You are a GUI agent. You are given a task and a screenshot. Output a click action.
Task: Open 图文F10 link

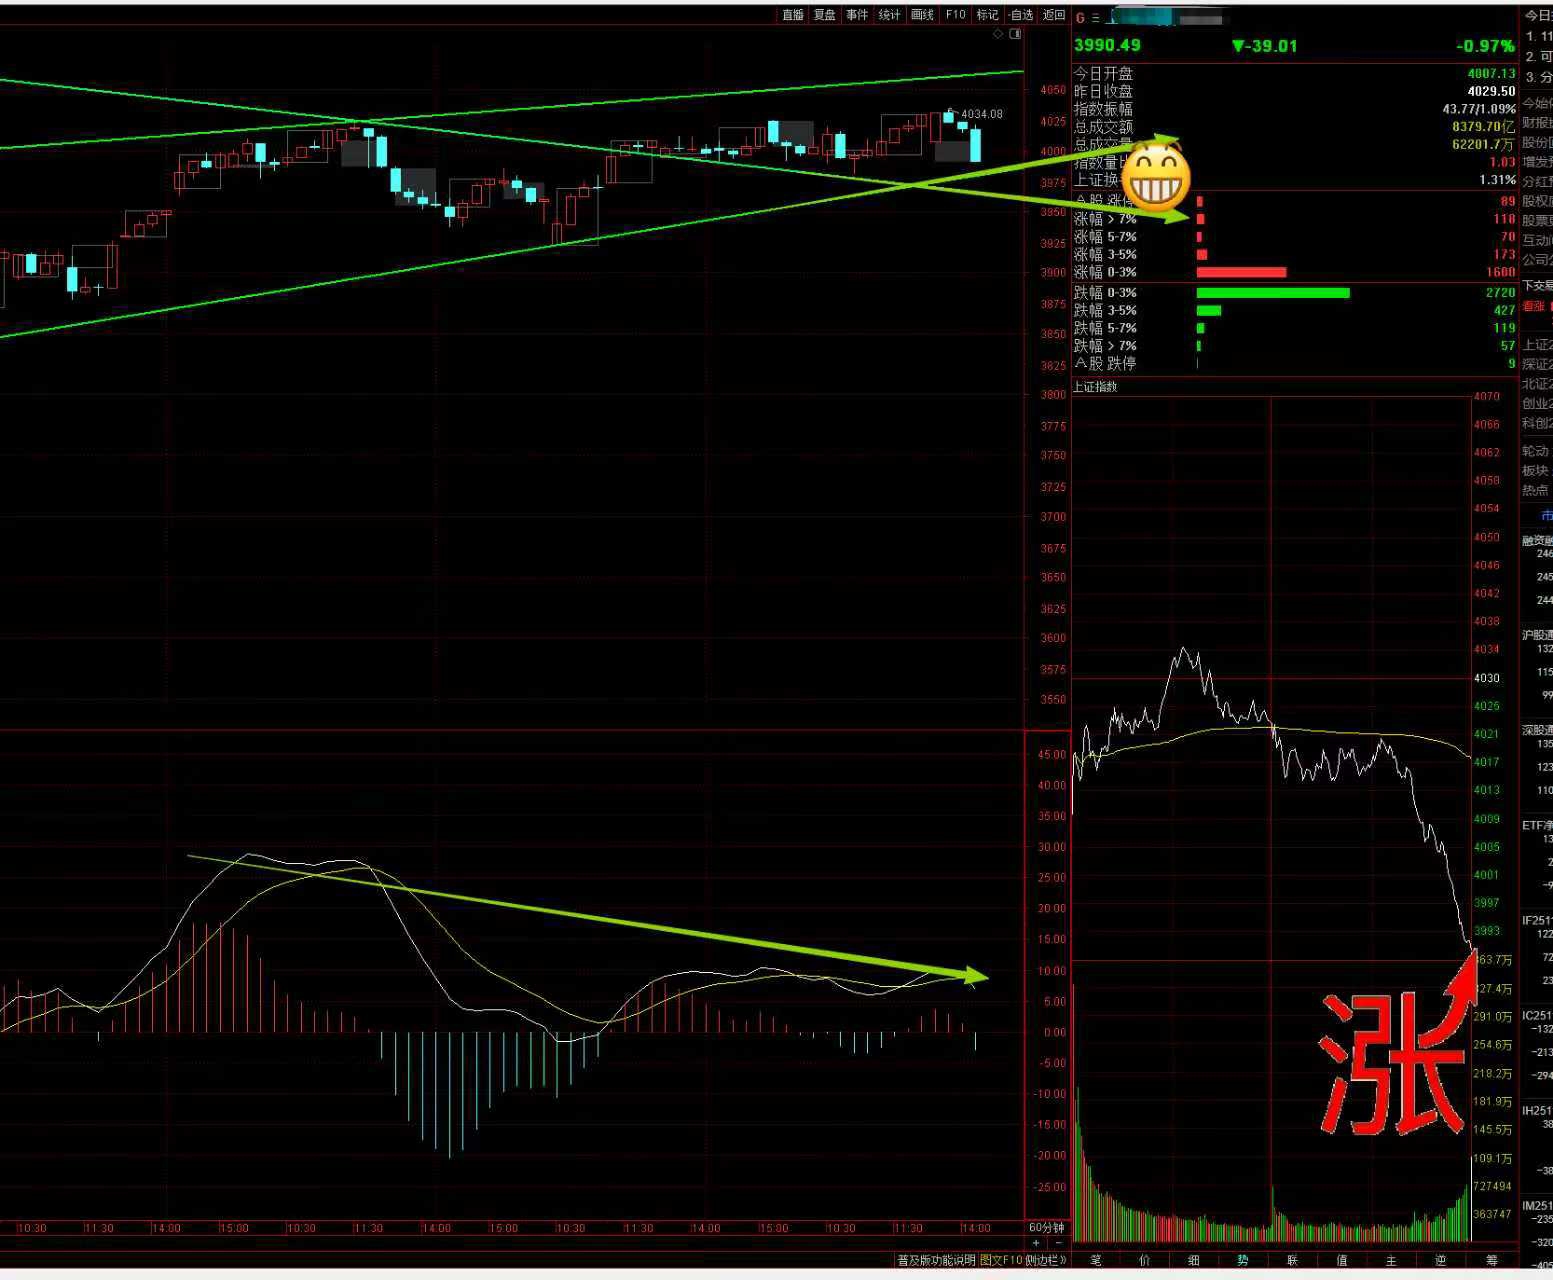click(1002, 1260)
